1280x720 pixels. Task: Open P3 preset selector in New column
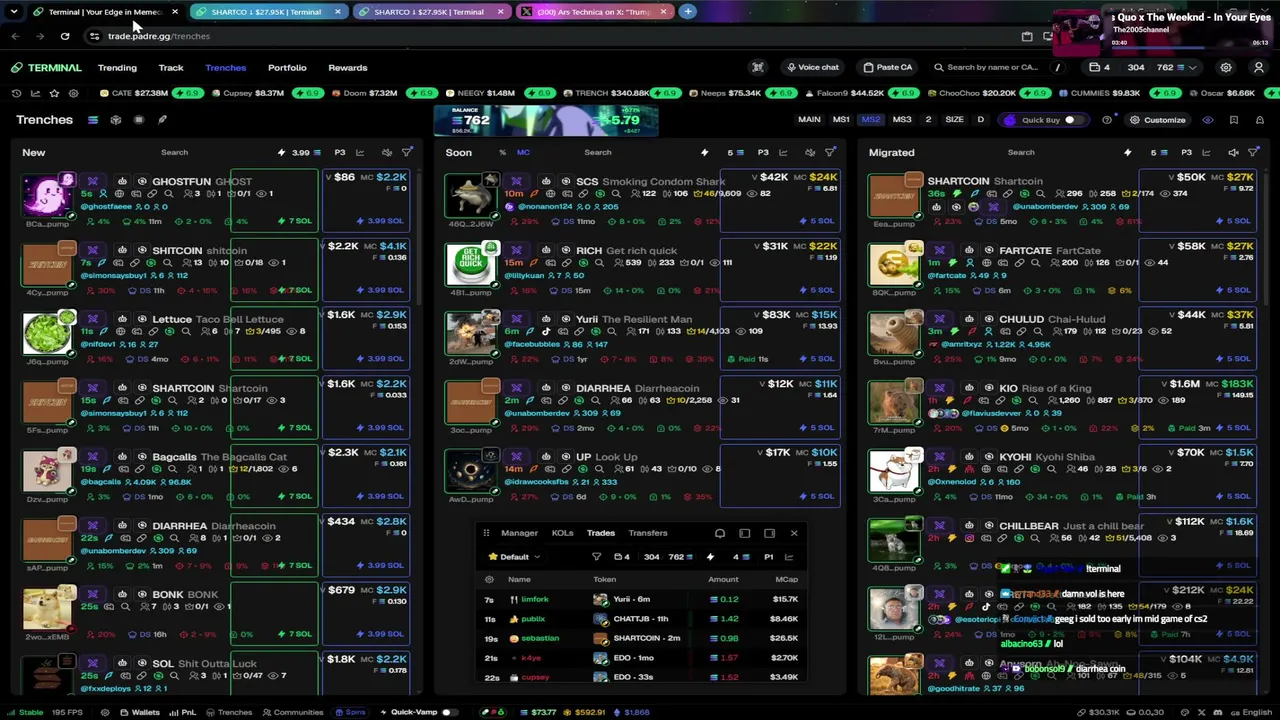340,153
